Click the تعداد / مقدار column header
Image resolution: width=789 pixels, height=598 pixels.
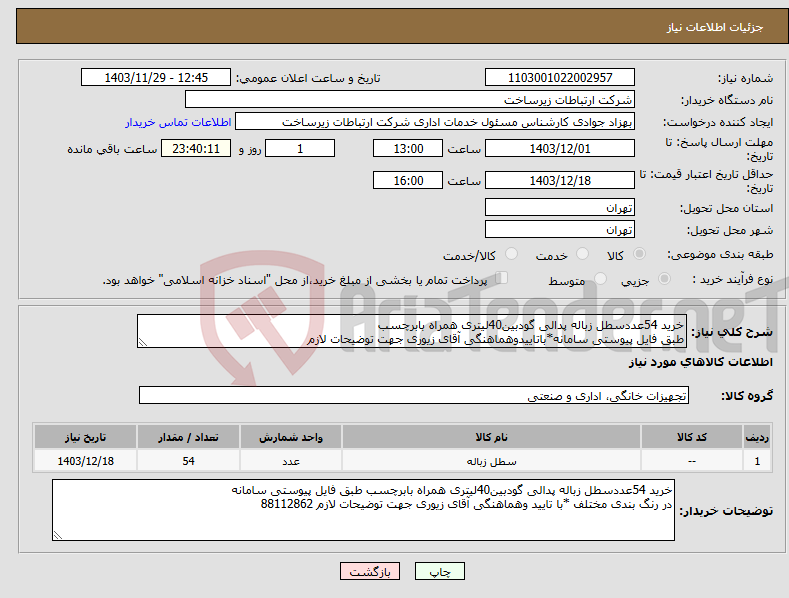pos(188,437)
